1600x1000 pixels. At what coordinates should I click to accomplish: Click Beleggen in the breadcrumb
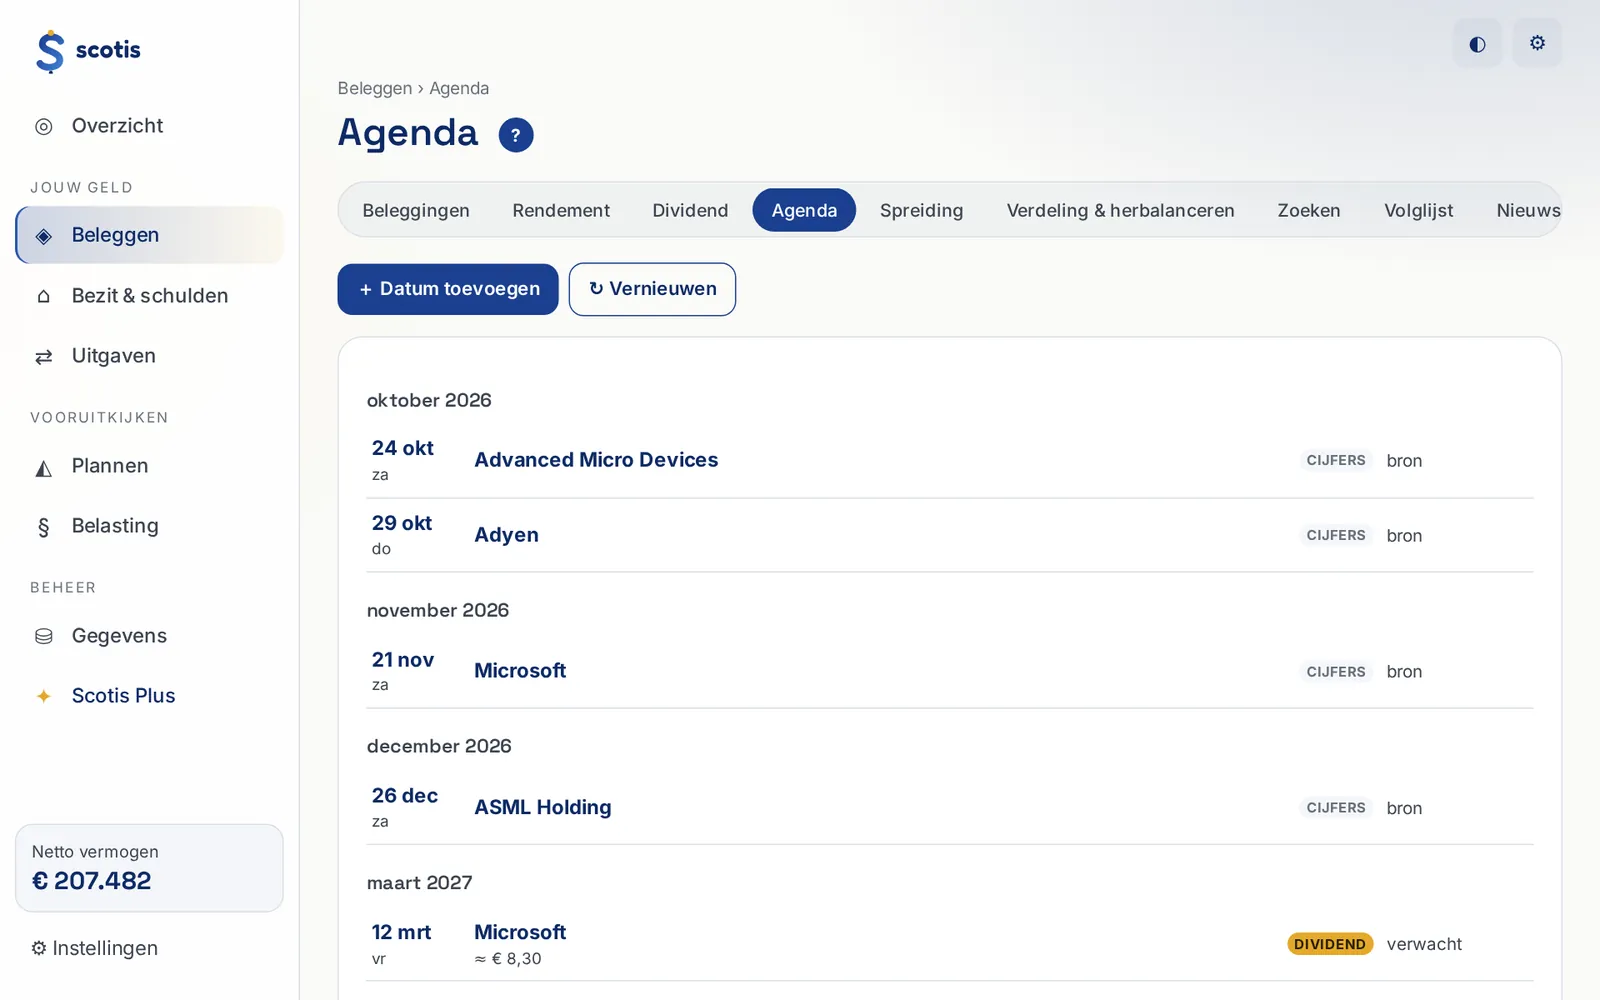tap(375, 88)
